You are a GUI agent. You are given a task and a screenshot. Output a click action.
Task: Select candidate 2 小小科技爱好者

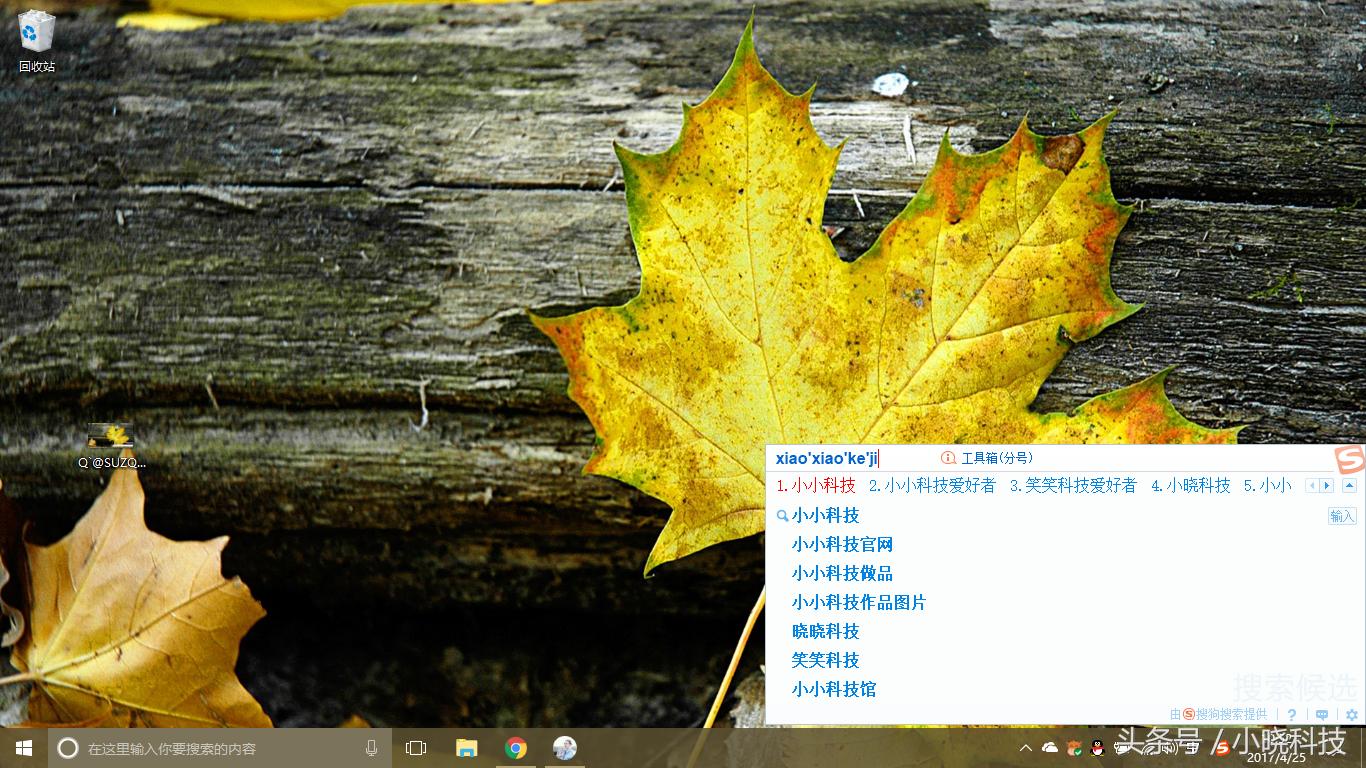tap(932, 486)
